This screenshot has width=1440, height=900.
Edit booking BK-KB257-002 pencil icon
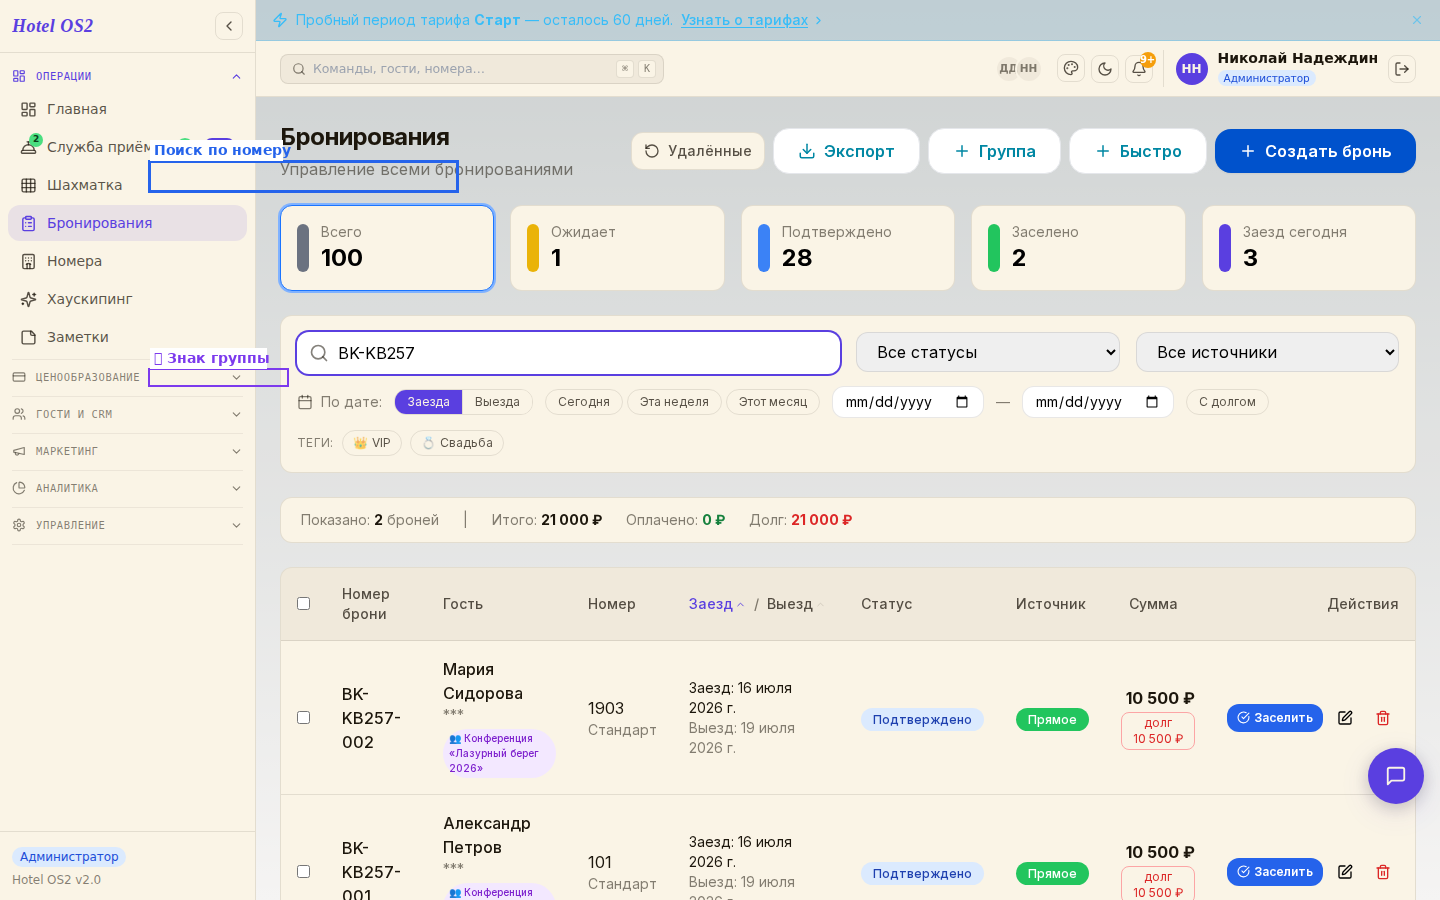coord(1345,718)
